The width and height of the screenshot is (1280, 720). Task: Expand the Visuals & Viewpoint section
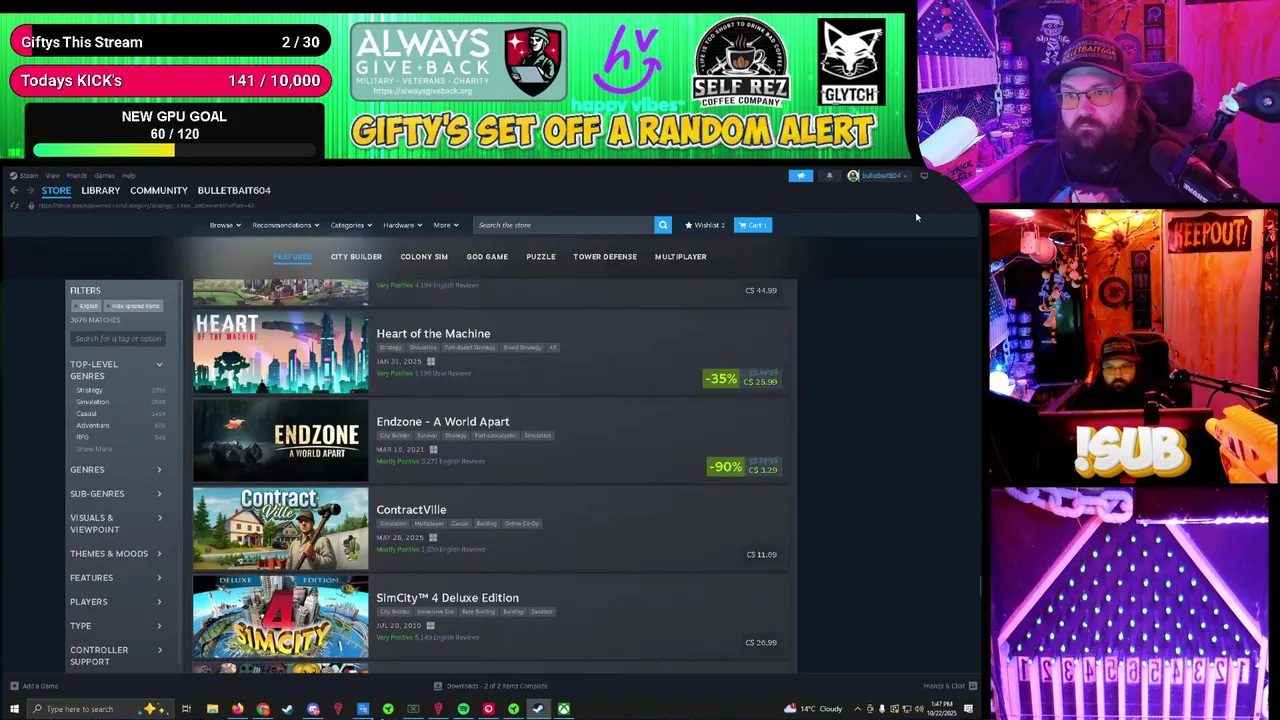click(116, 524)
